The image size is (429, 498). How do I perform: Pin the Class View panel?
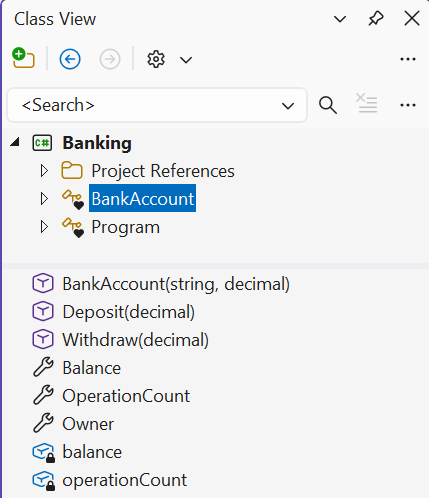point(376,18)
